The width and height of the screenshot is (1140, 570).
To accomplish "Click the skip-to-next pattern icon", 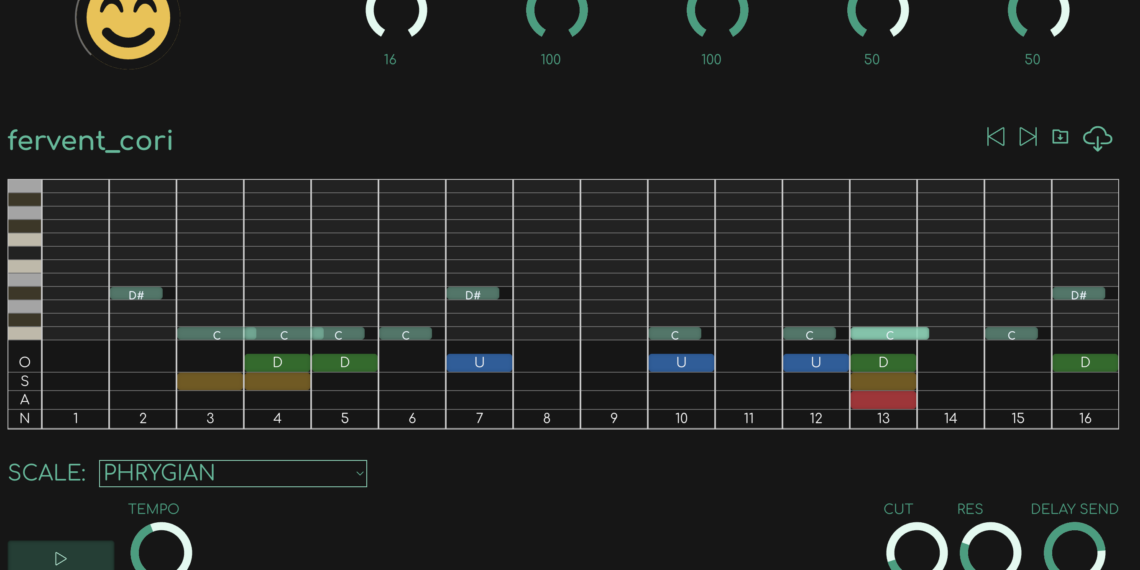I will click(x=1027, y=137).
